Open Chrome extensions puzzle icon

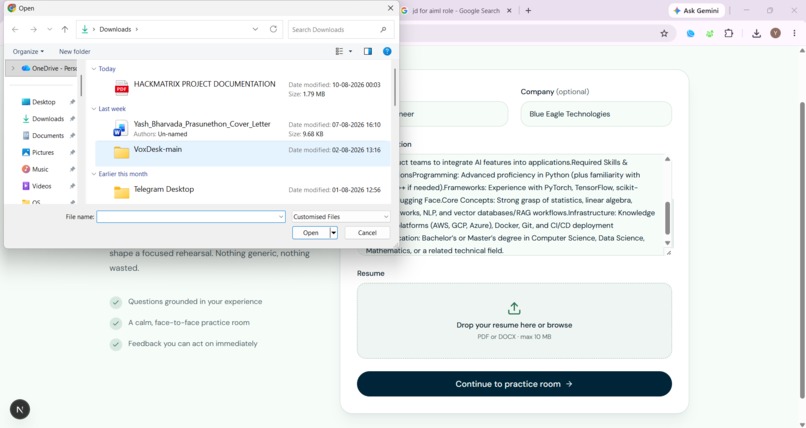(x=728, y=33)
